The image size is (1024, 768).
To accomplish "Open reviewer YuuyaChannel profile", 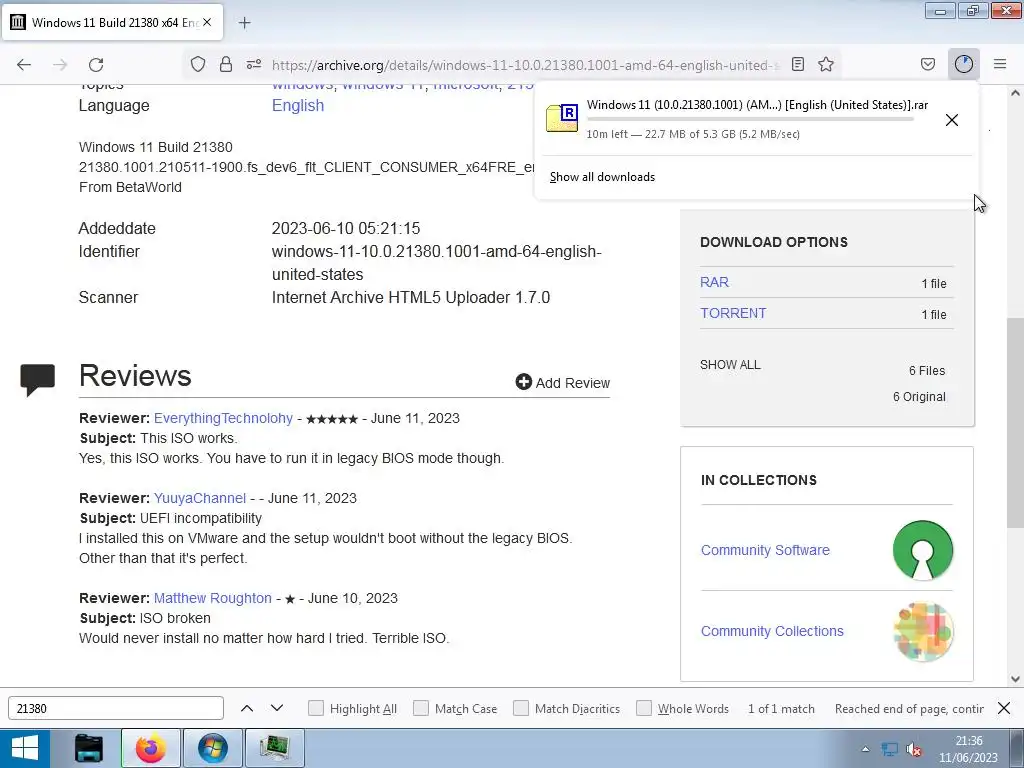I will 200,498.
